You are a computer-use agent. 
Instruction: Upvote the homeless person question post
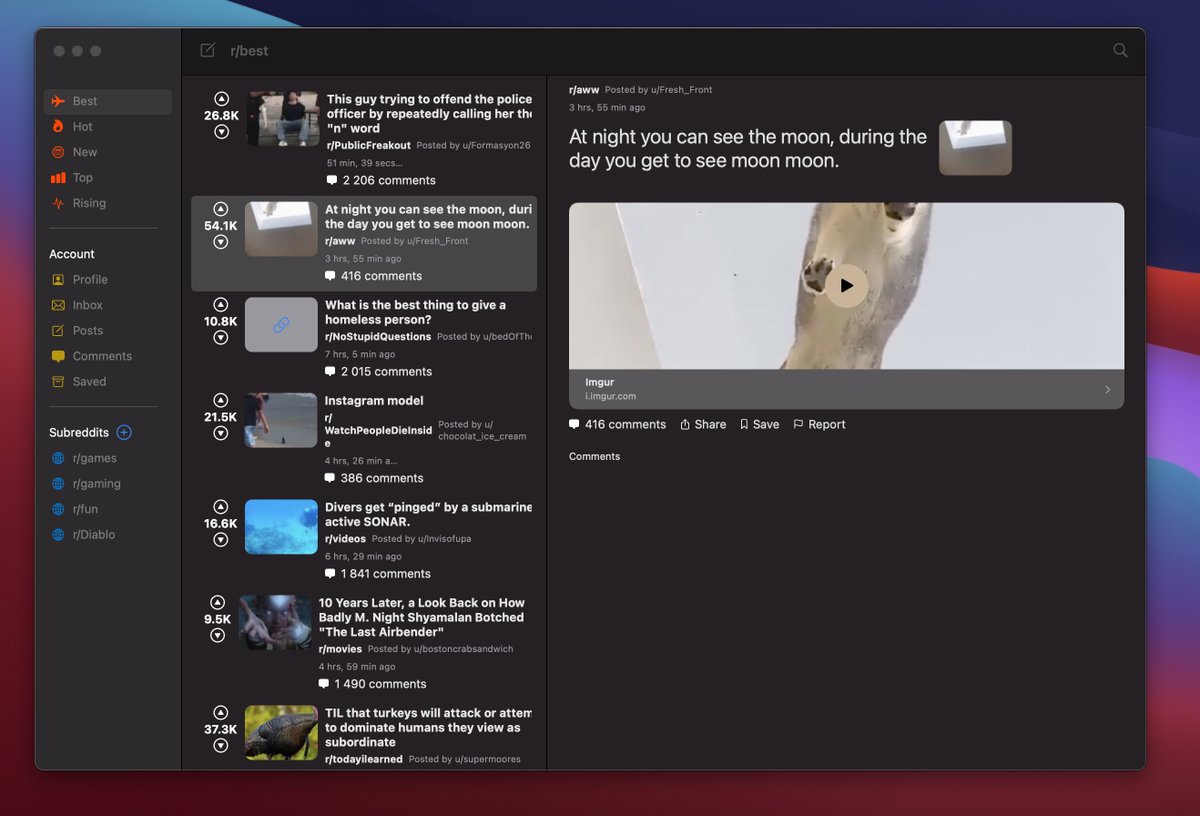pos(221,305)
